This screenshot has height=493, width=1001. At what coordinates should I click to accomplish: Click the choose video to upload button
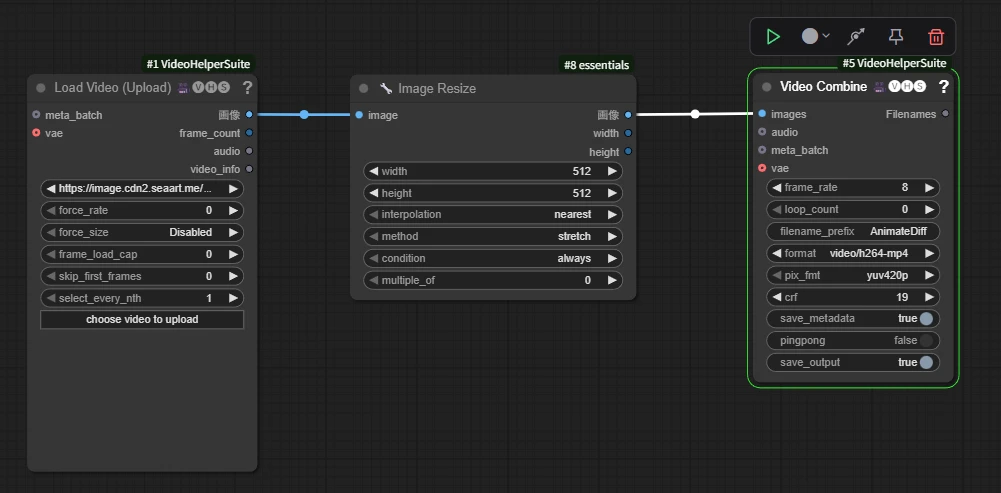click(x=142, y=320)
